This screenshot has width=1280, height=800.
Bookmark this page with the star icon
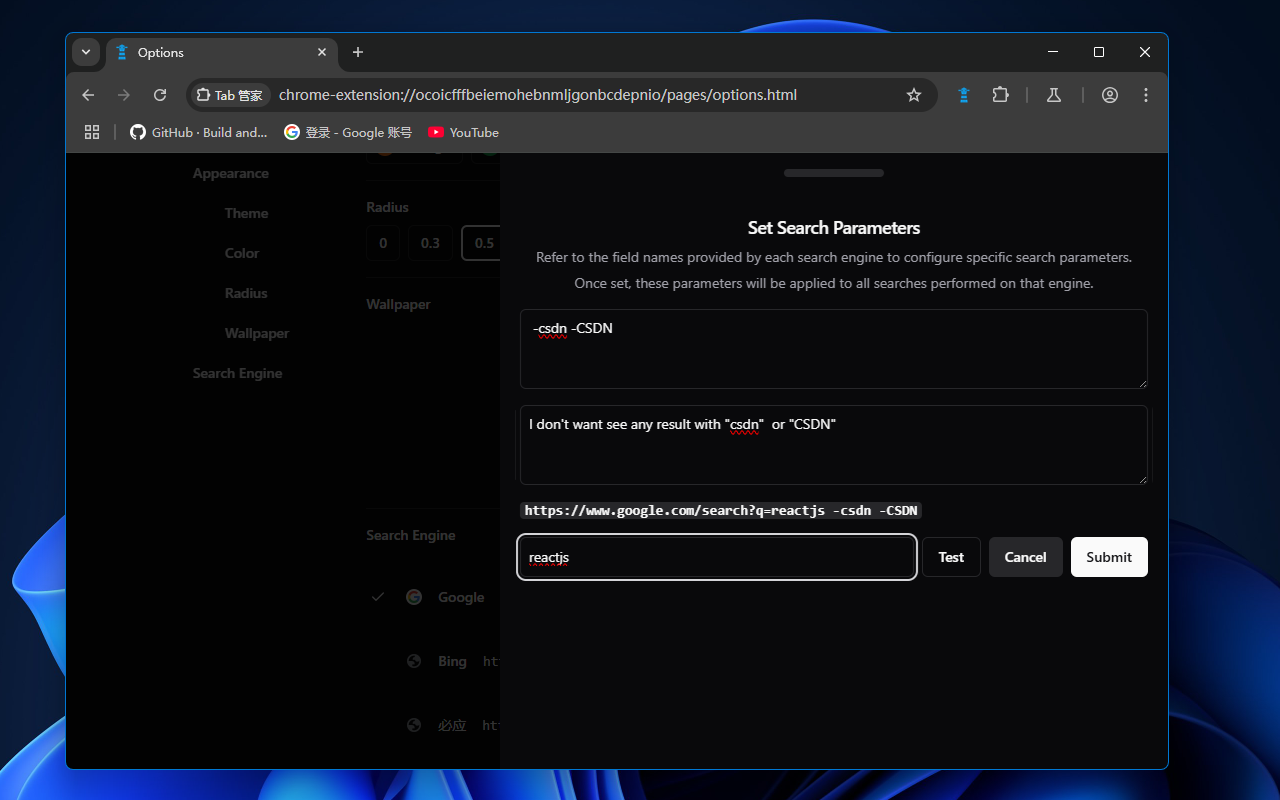tap(913, 95)
